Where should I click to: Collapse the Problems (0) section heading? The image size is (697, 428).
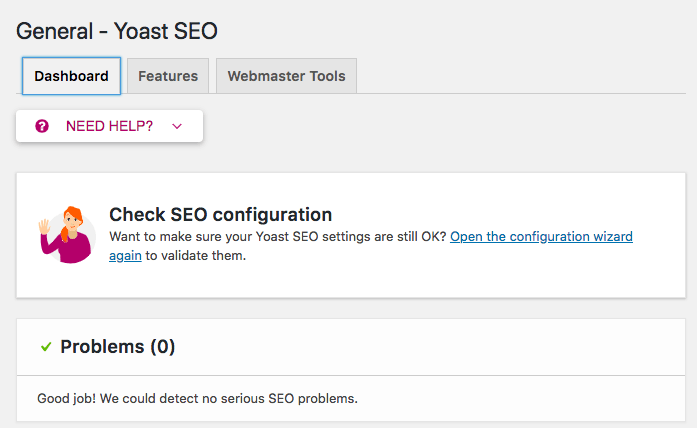(x=118, y=347)
